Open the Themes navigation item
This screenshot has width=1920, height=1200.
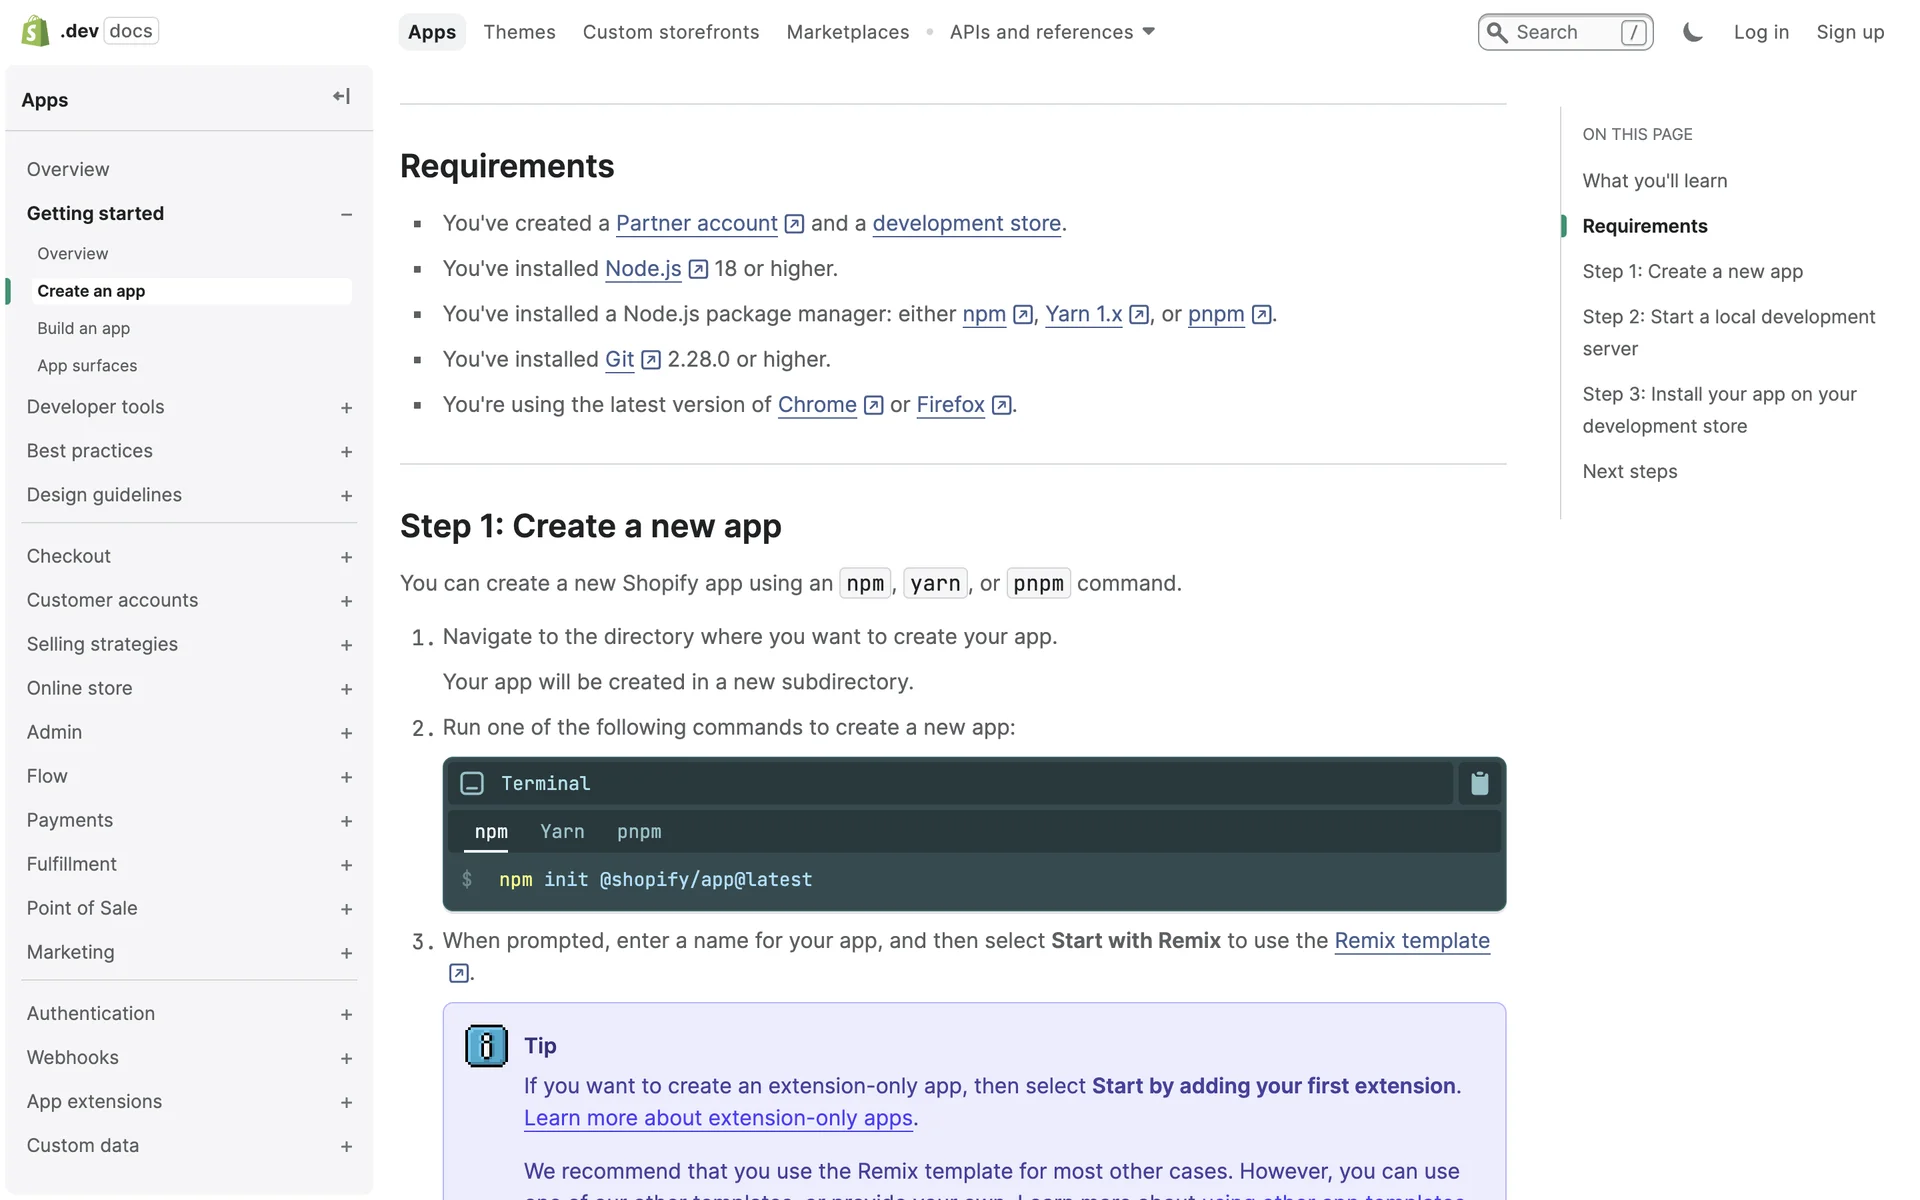519,32
